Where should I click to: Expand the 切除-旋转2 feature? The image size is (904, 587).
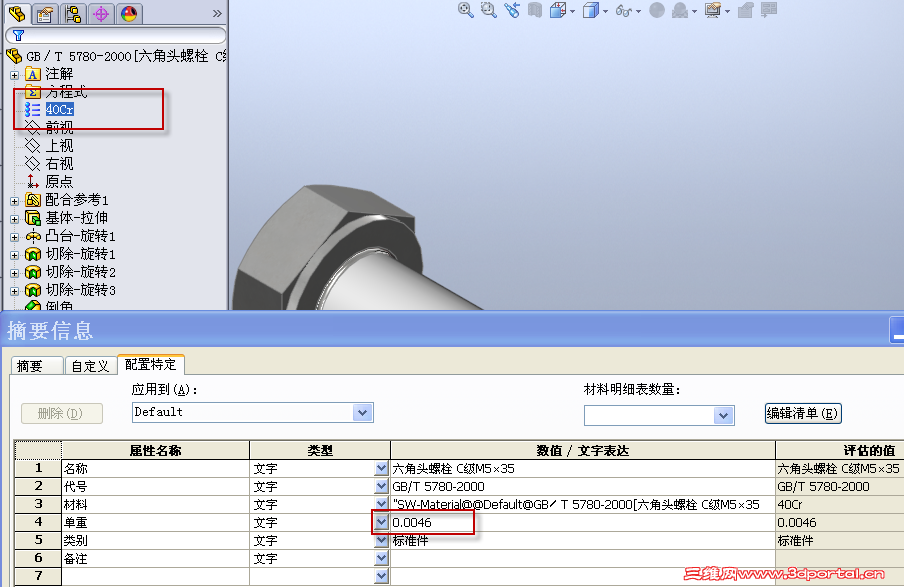[x=14, y=273]
